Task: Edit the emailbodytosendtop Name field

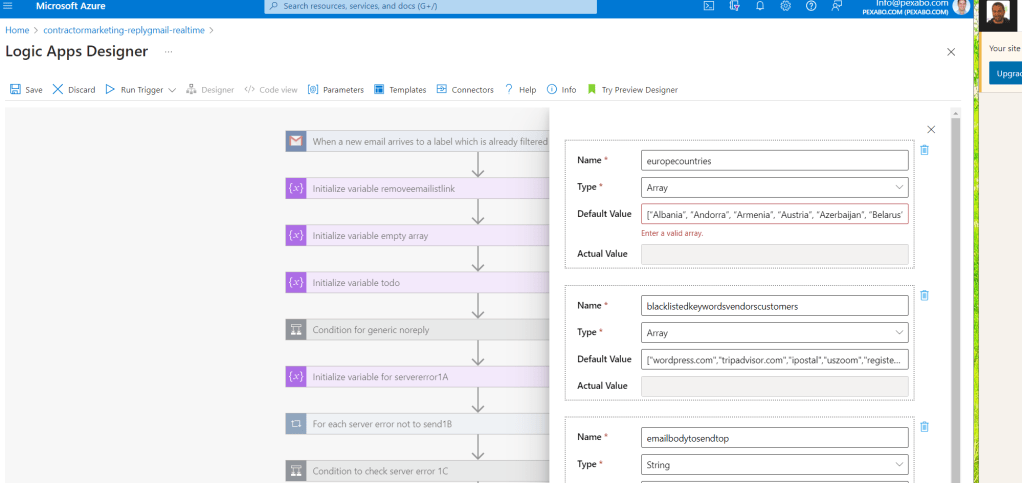Action: pos(774,438)
